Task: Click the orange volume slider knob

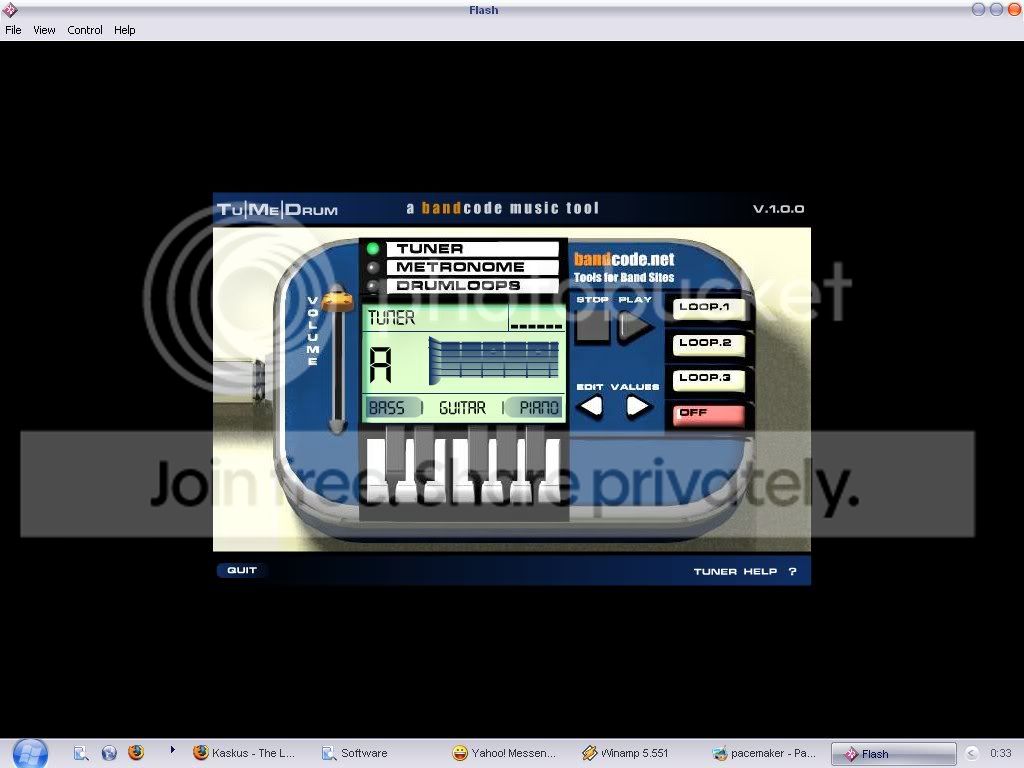Action: coord(338,298)
